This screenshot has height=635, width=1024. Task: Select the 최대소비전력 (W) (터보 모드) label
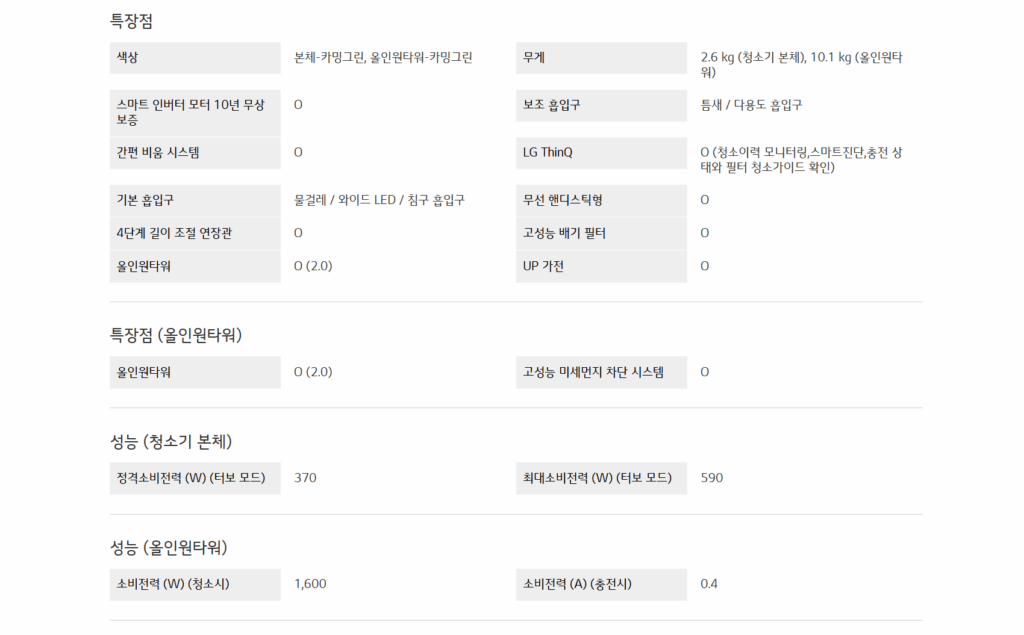click(x=597, y=478)
